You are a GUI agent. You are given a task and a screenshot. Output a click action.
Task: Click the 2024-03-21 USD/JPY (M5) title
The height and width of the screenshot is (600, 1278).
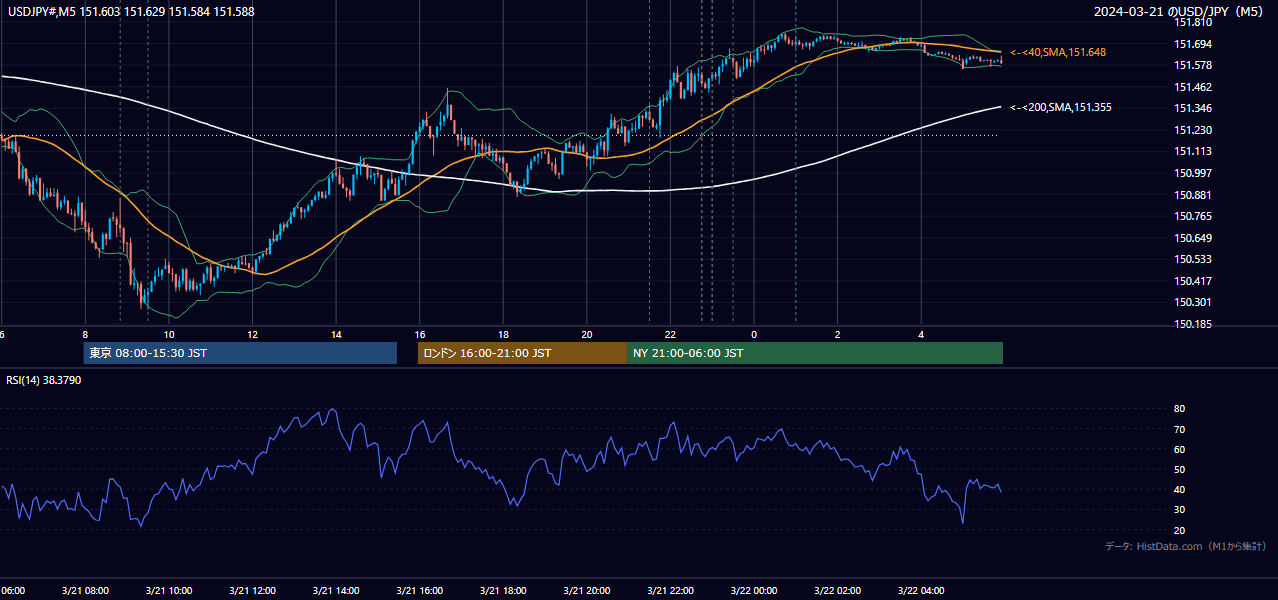click(1180, 12)
